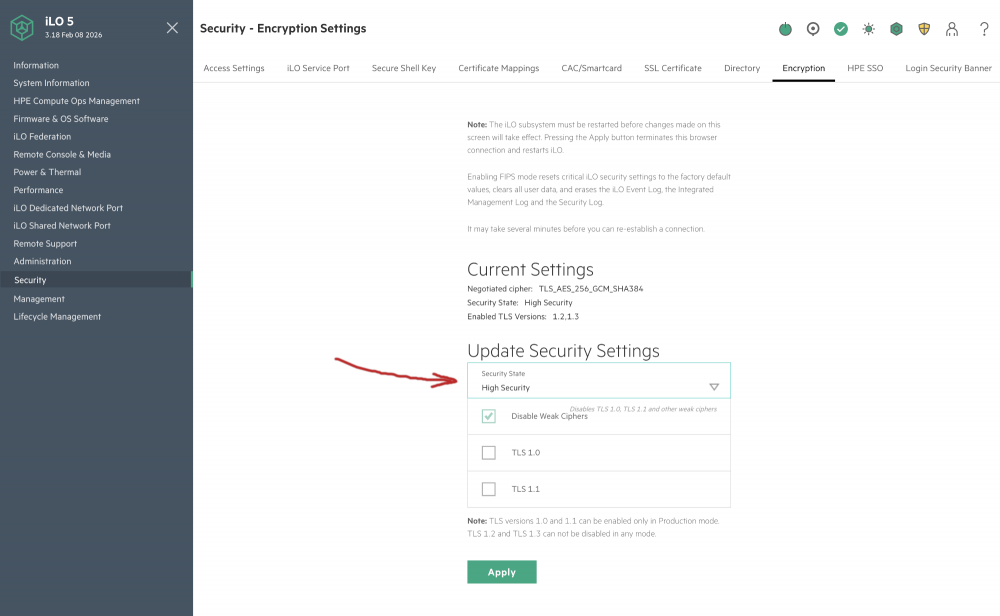The width and height of the screenshot is (1000, 616).
Task: Open Administration in the sidebar
Action: [x=42, y=261]
